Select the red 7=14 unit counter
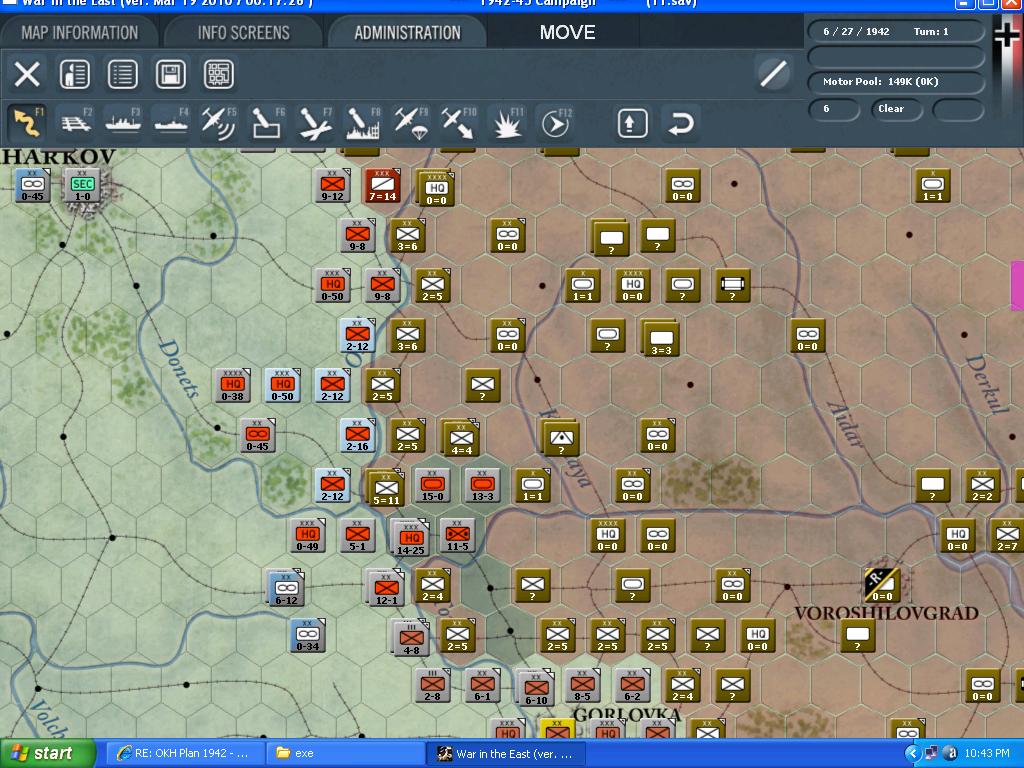The width and height of the screenshot is (1024, 768). 382,185
